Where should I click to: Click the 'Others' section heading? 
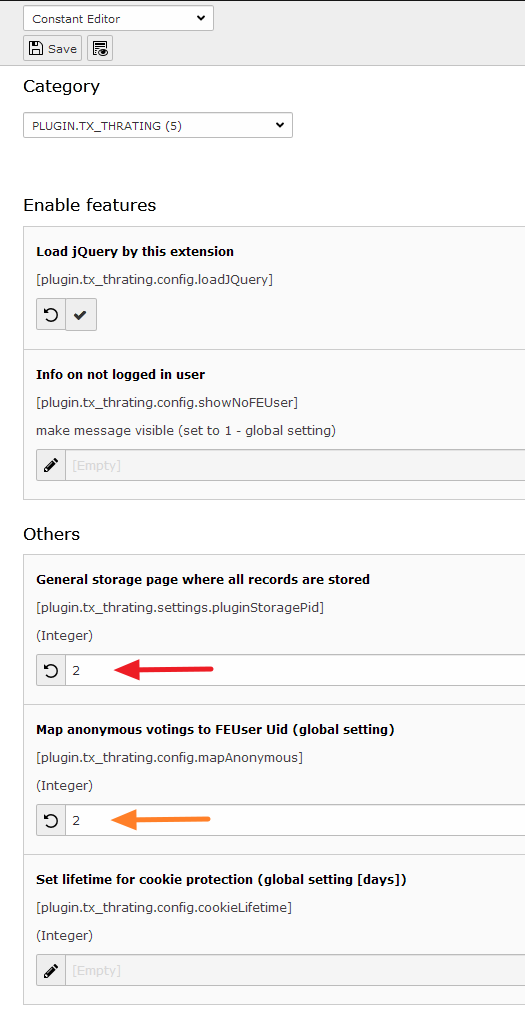coord(52,534)
